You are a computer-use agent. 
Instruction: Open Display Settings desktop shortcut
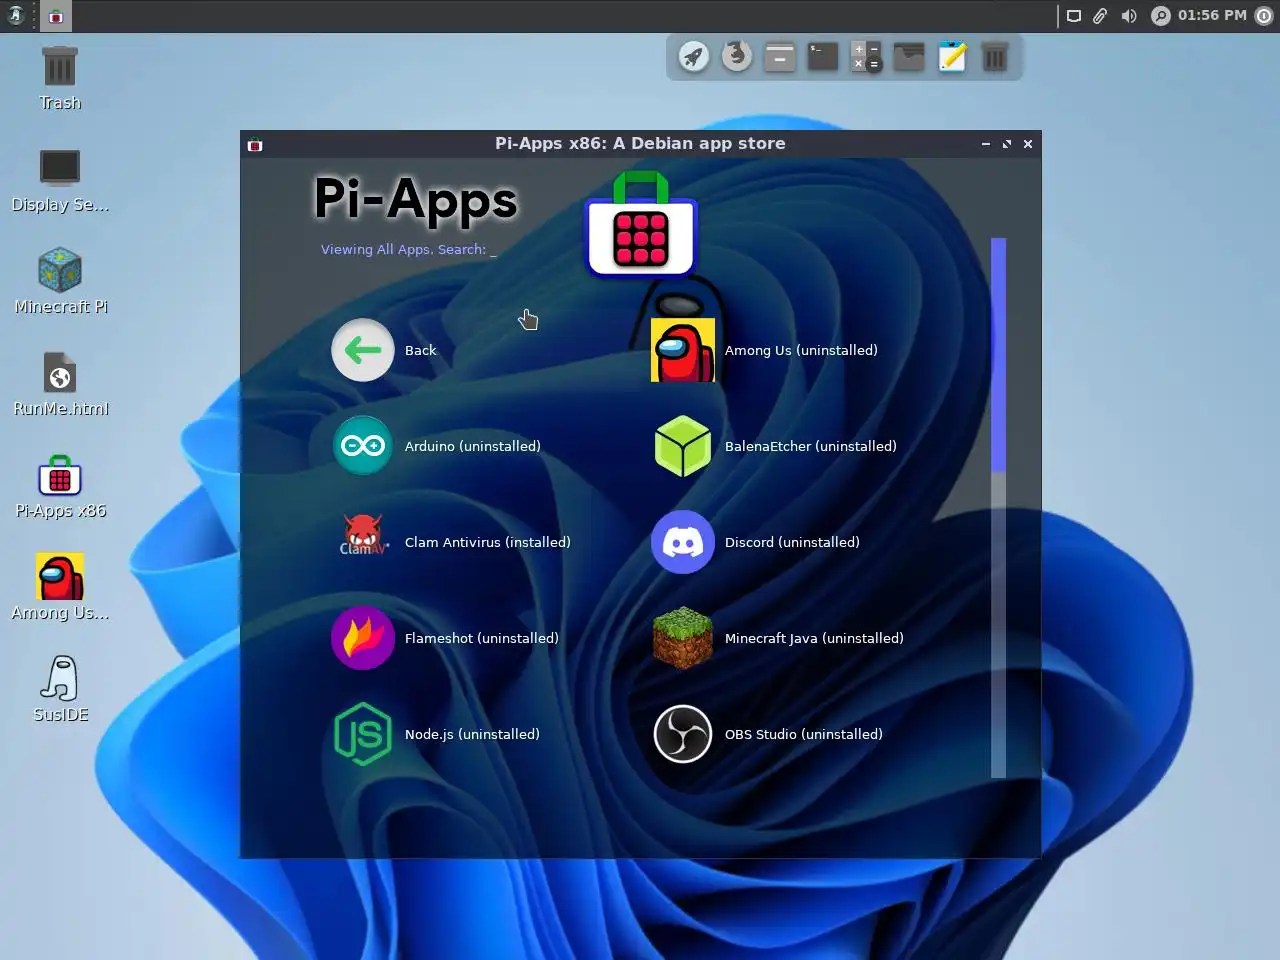point(60,180)
